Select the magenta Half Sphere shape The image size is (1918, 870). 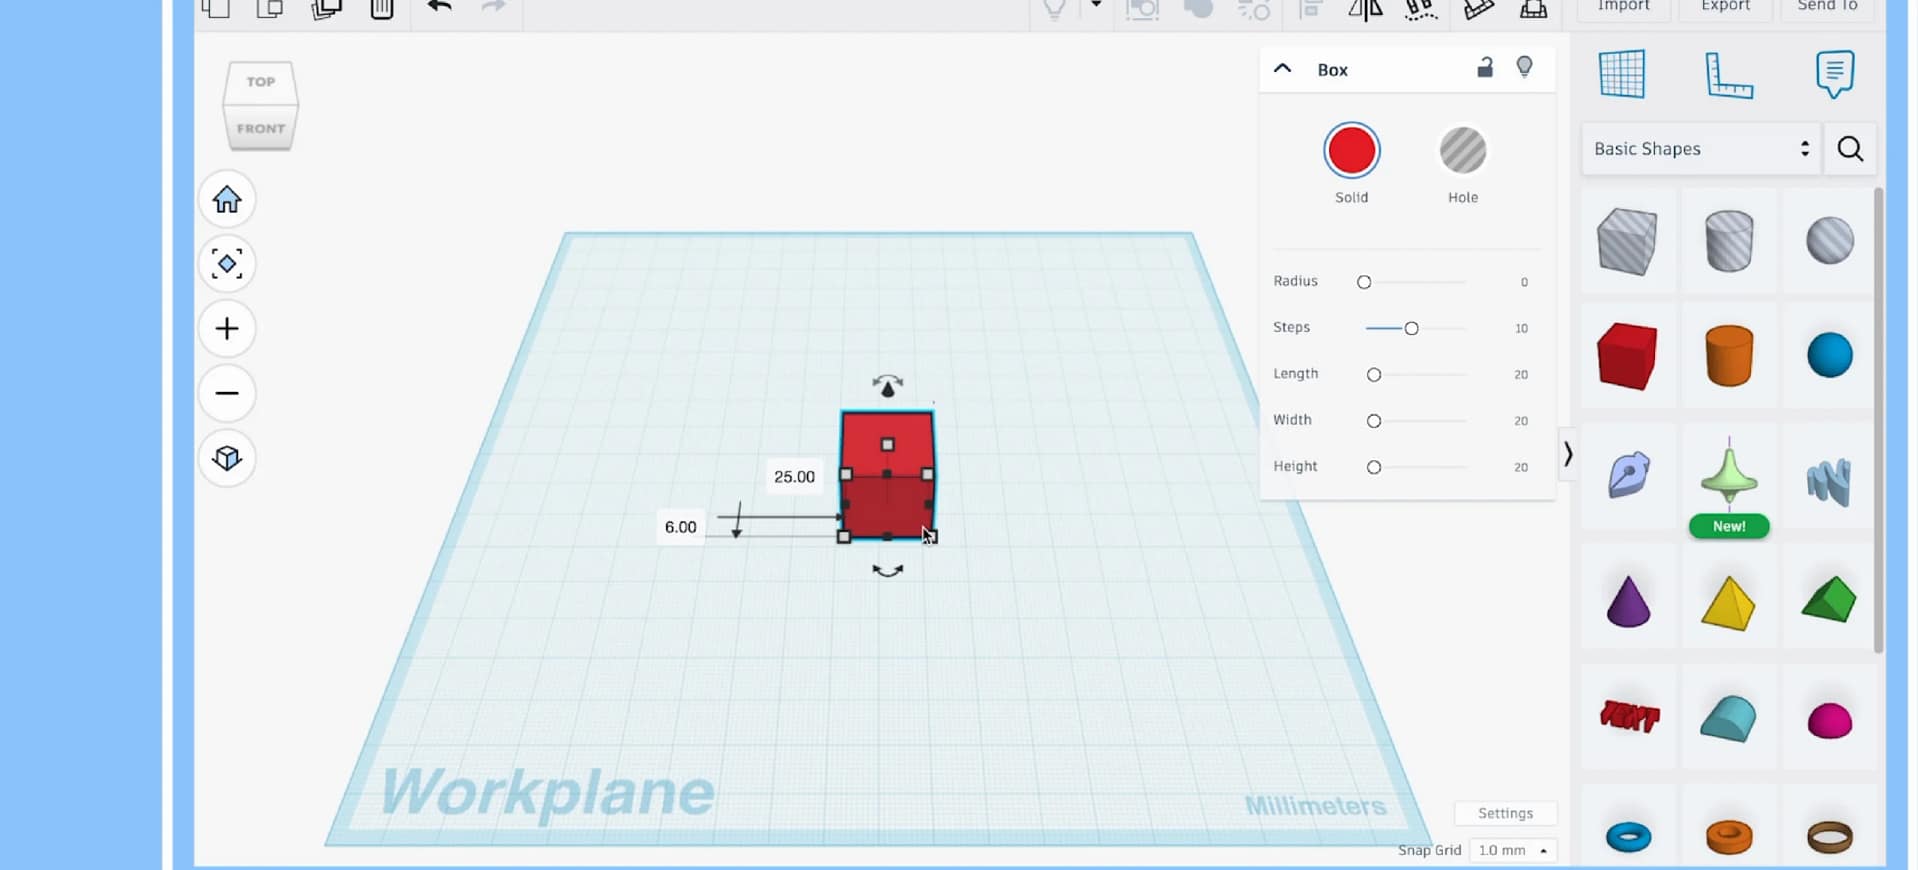tap(1829, 720)
